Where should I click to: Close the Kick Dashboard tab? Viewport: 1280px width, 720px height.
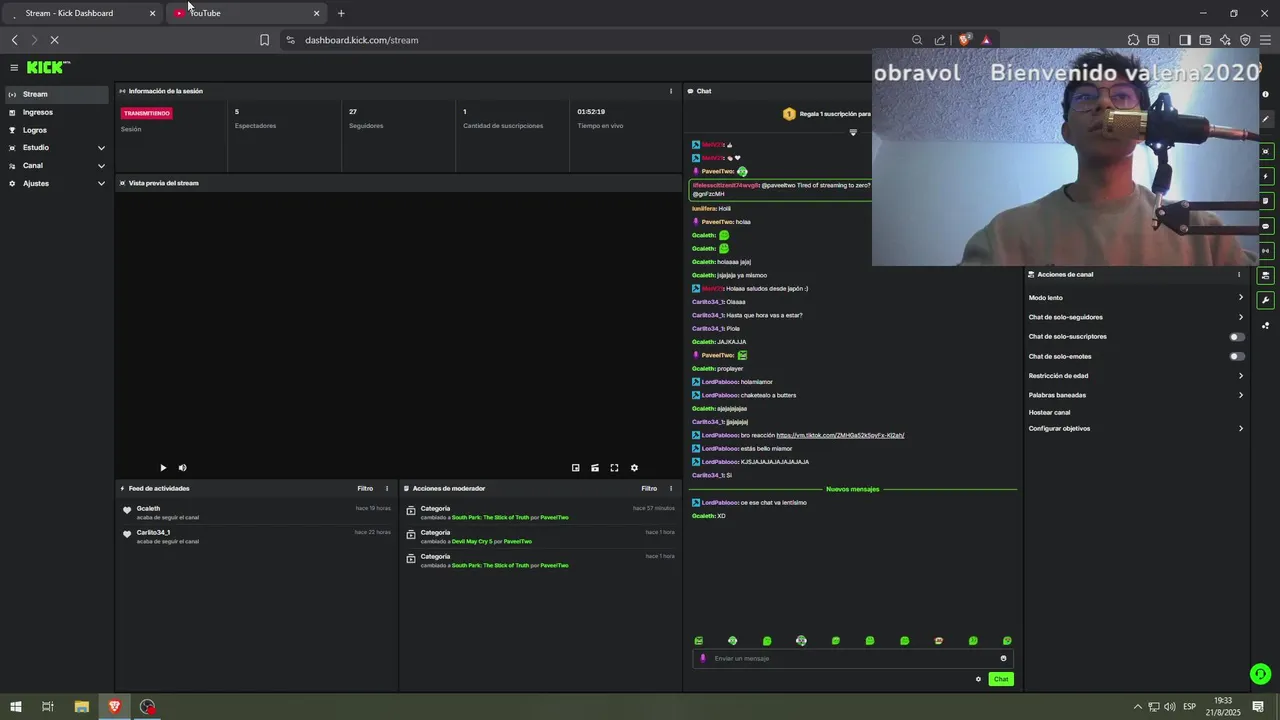[152, 13]
